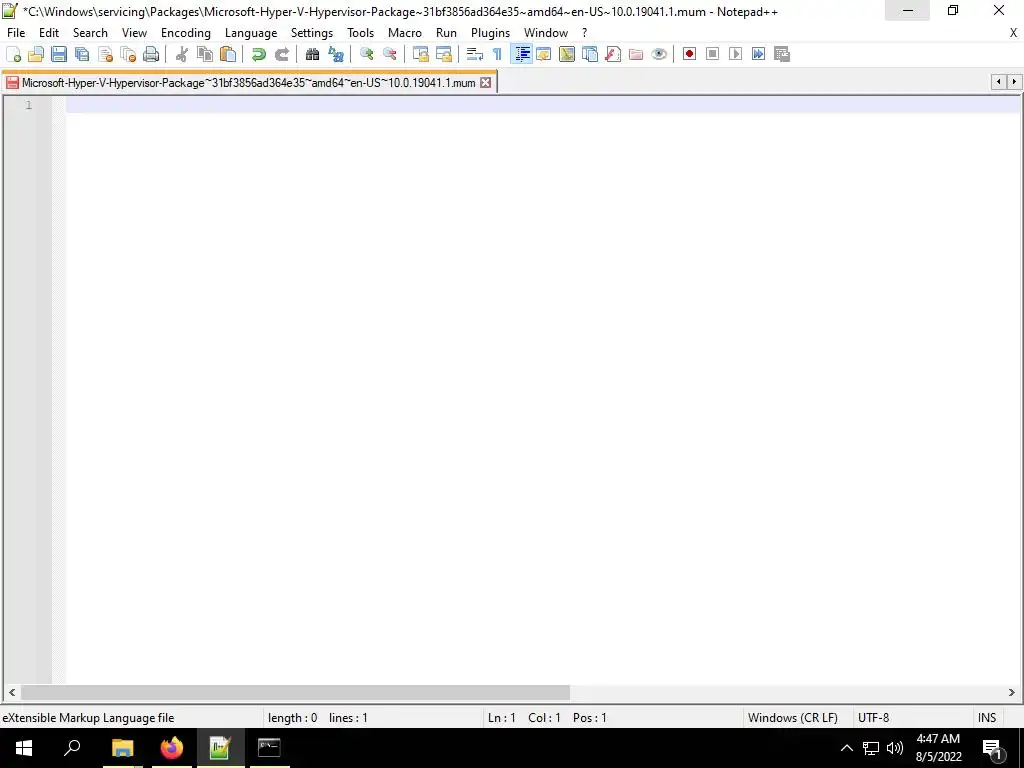Open File Explorer from the taskbar
Image resolution: width=1024 pixels, height=768 pixels.
[123, 748]
